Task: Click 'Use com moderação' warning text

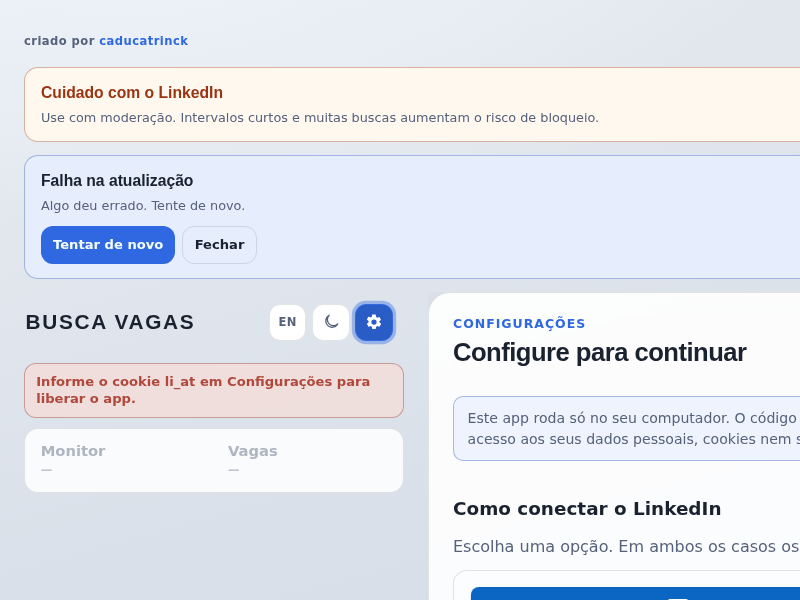Action: 319,118
